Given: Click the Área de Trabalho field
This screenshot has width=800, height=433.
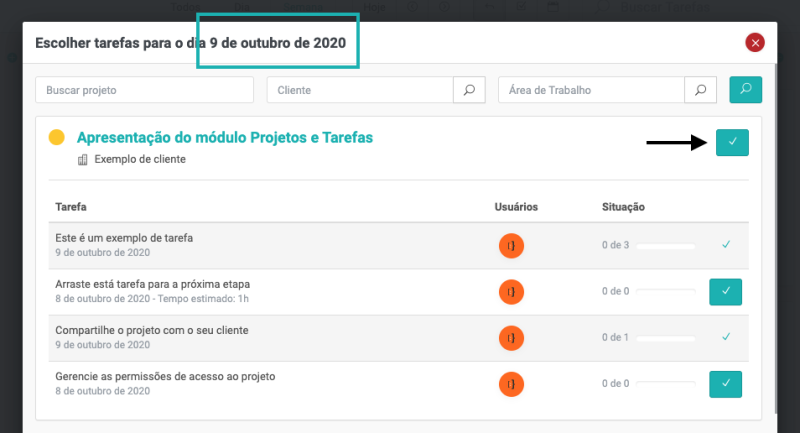Looking at the screenshot, I should [x=591, y=90].
